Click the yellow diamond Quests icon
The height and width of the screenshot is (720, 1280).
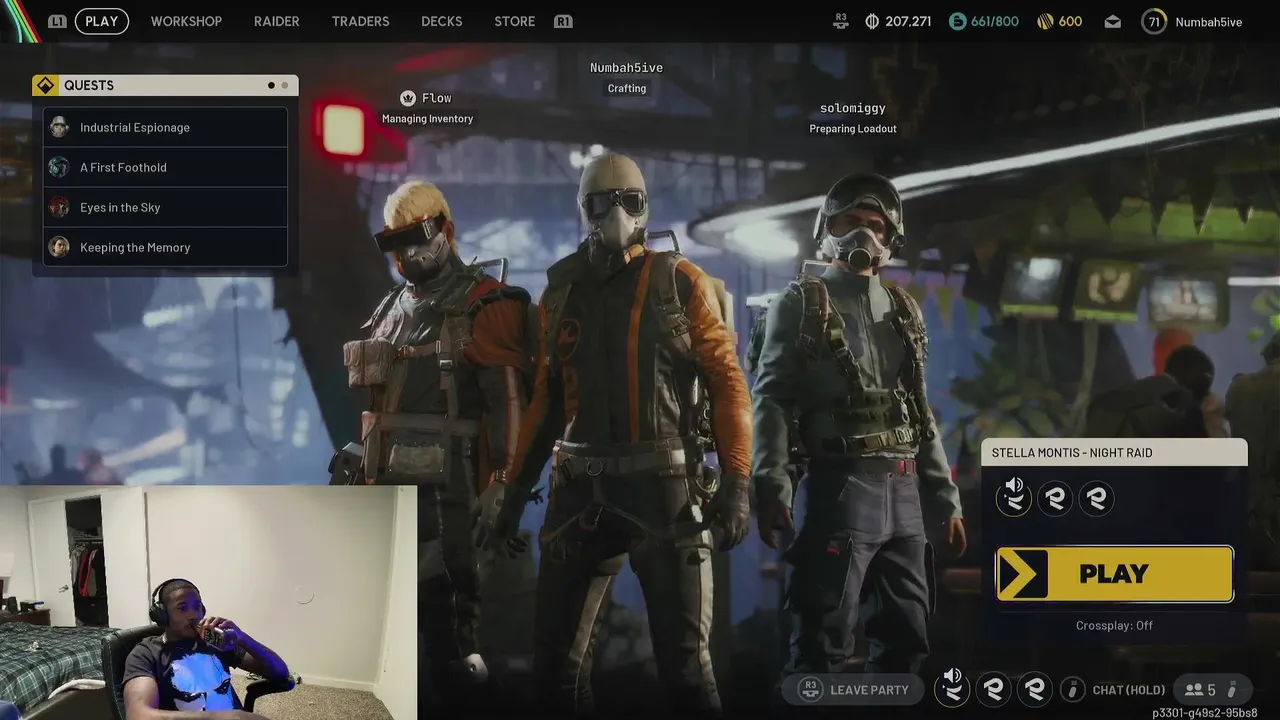[x=45, y=85]
